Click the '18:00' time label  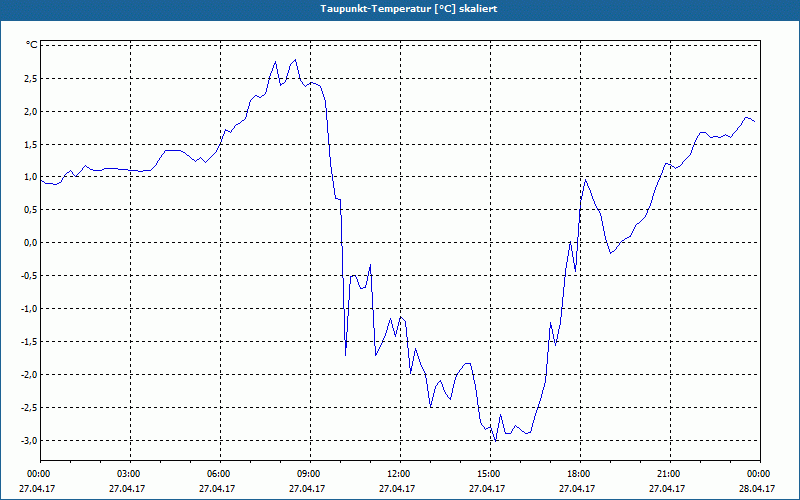581,474
